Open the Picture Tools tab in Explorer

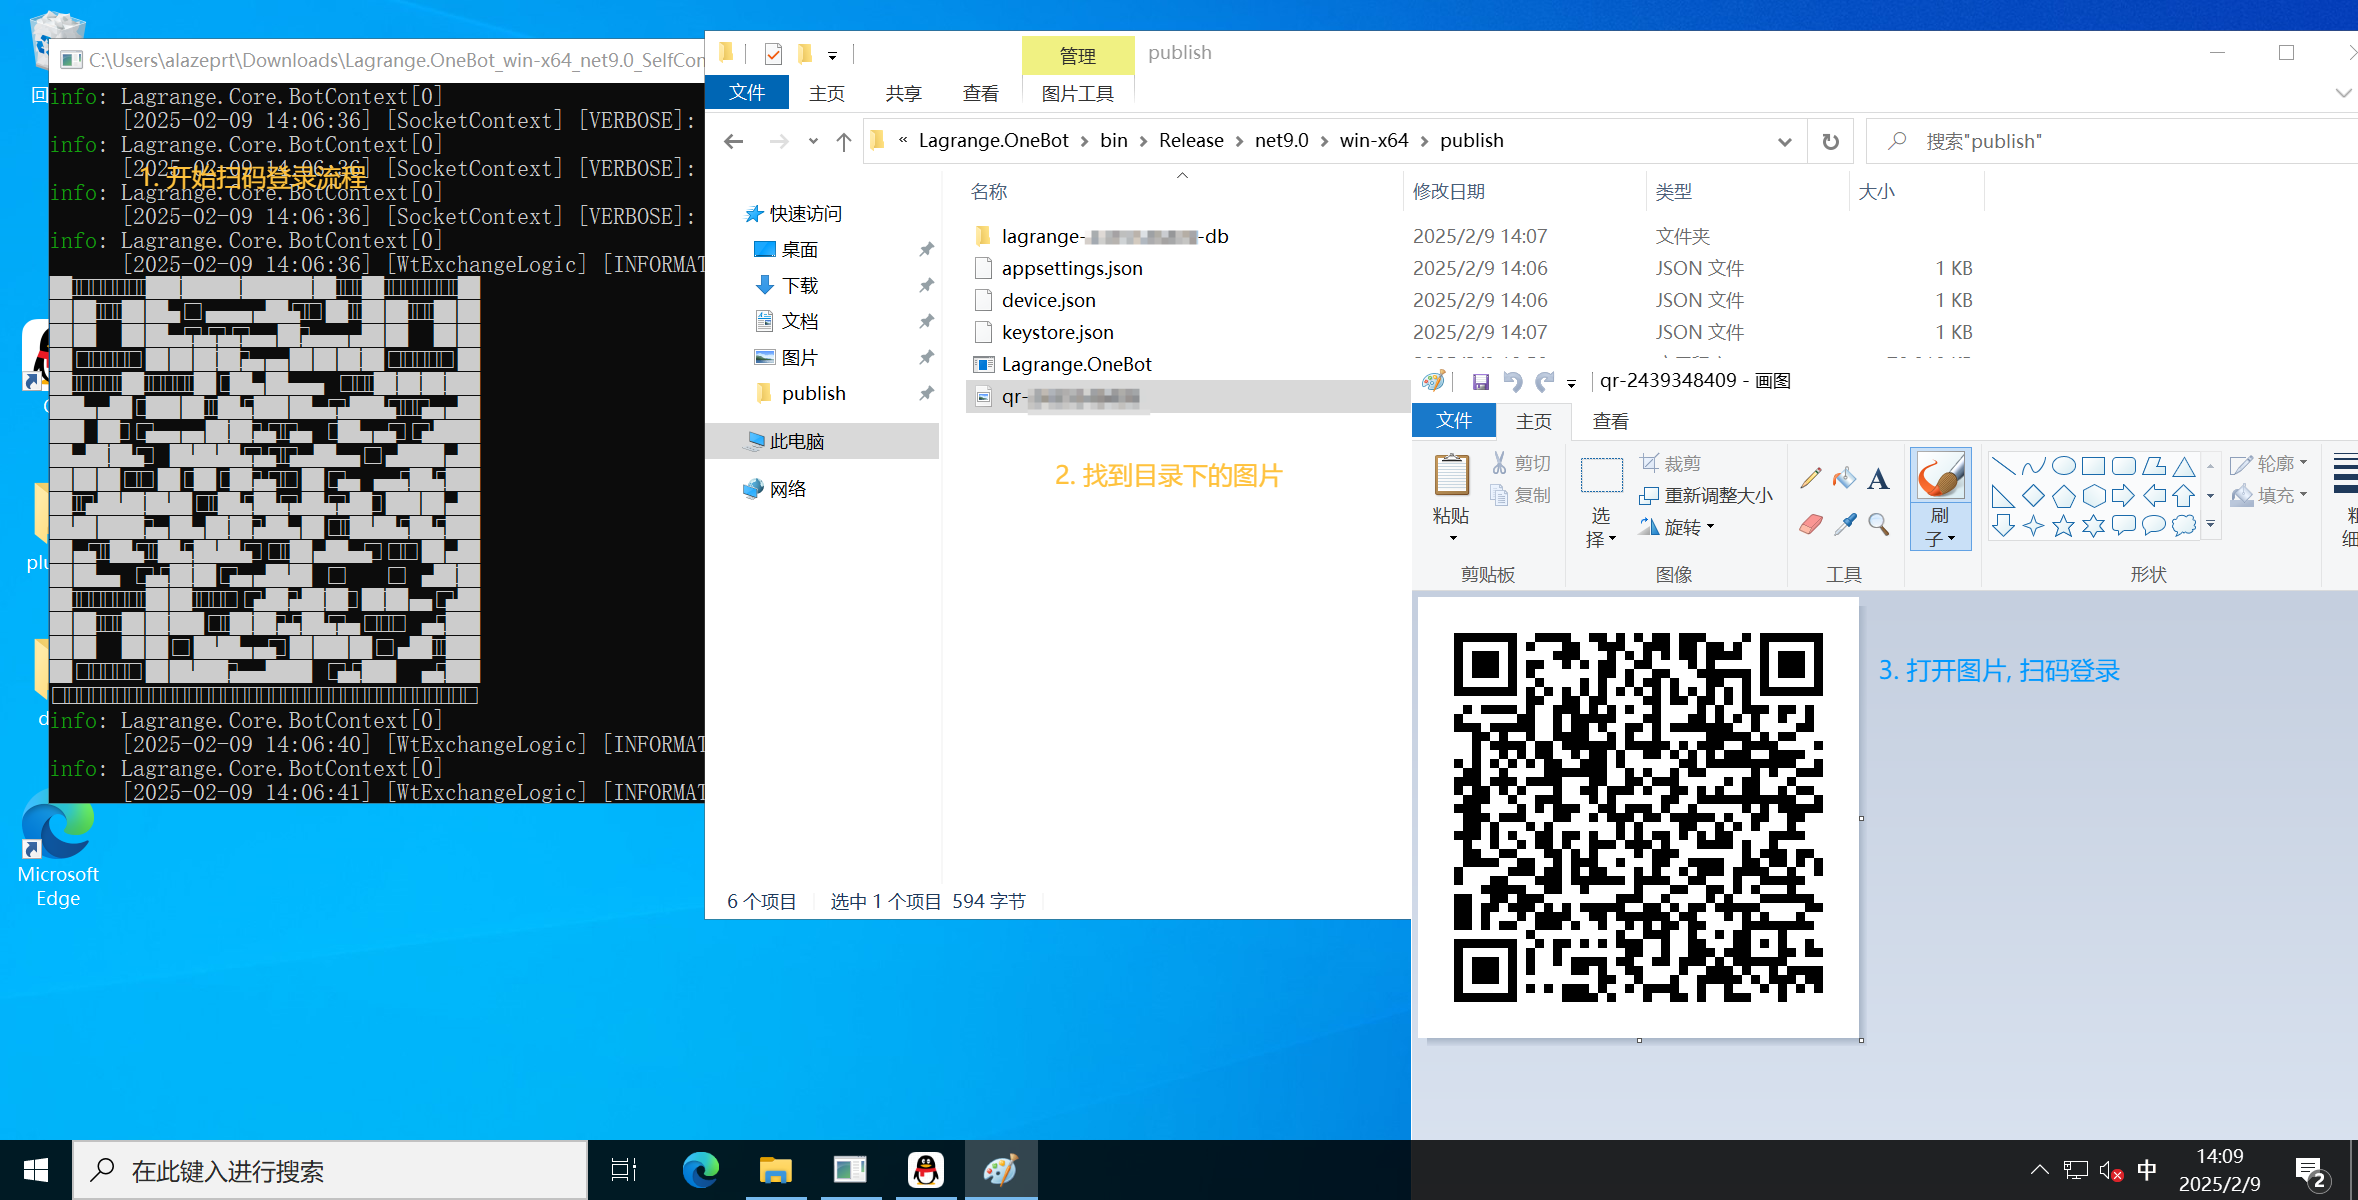point(1078,93)
